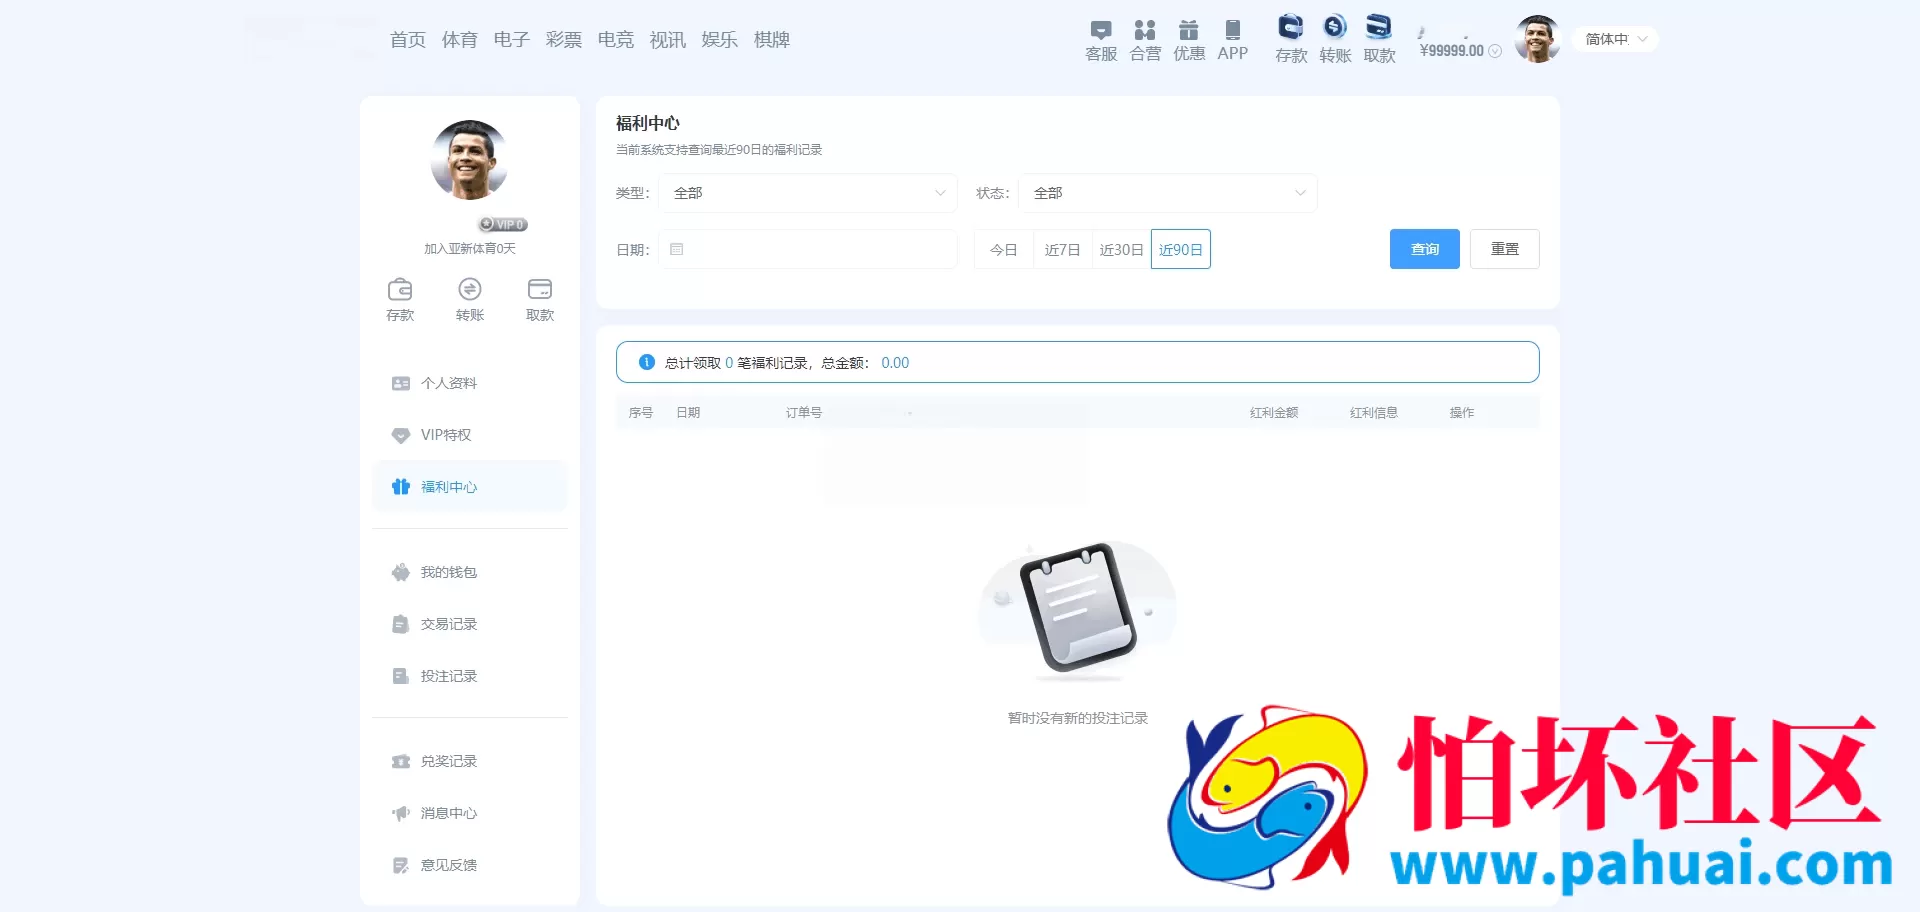This screenshot has width=1920, height=912.
Task: Open 消息中心 in the sidebar
Action: (470, 813)
